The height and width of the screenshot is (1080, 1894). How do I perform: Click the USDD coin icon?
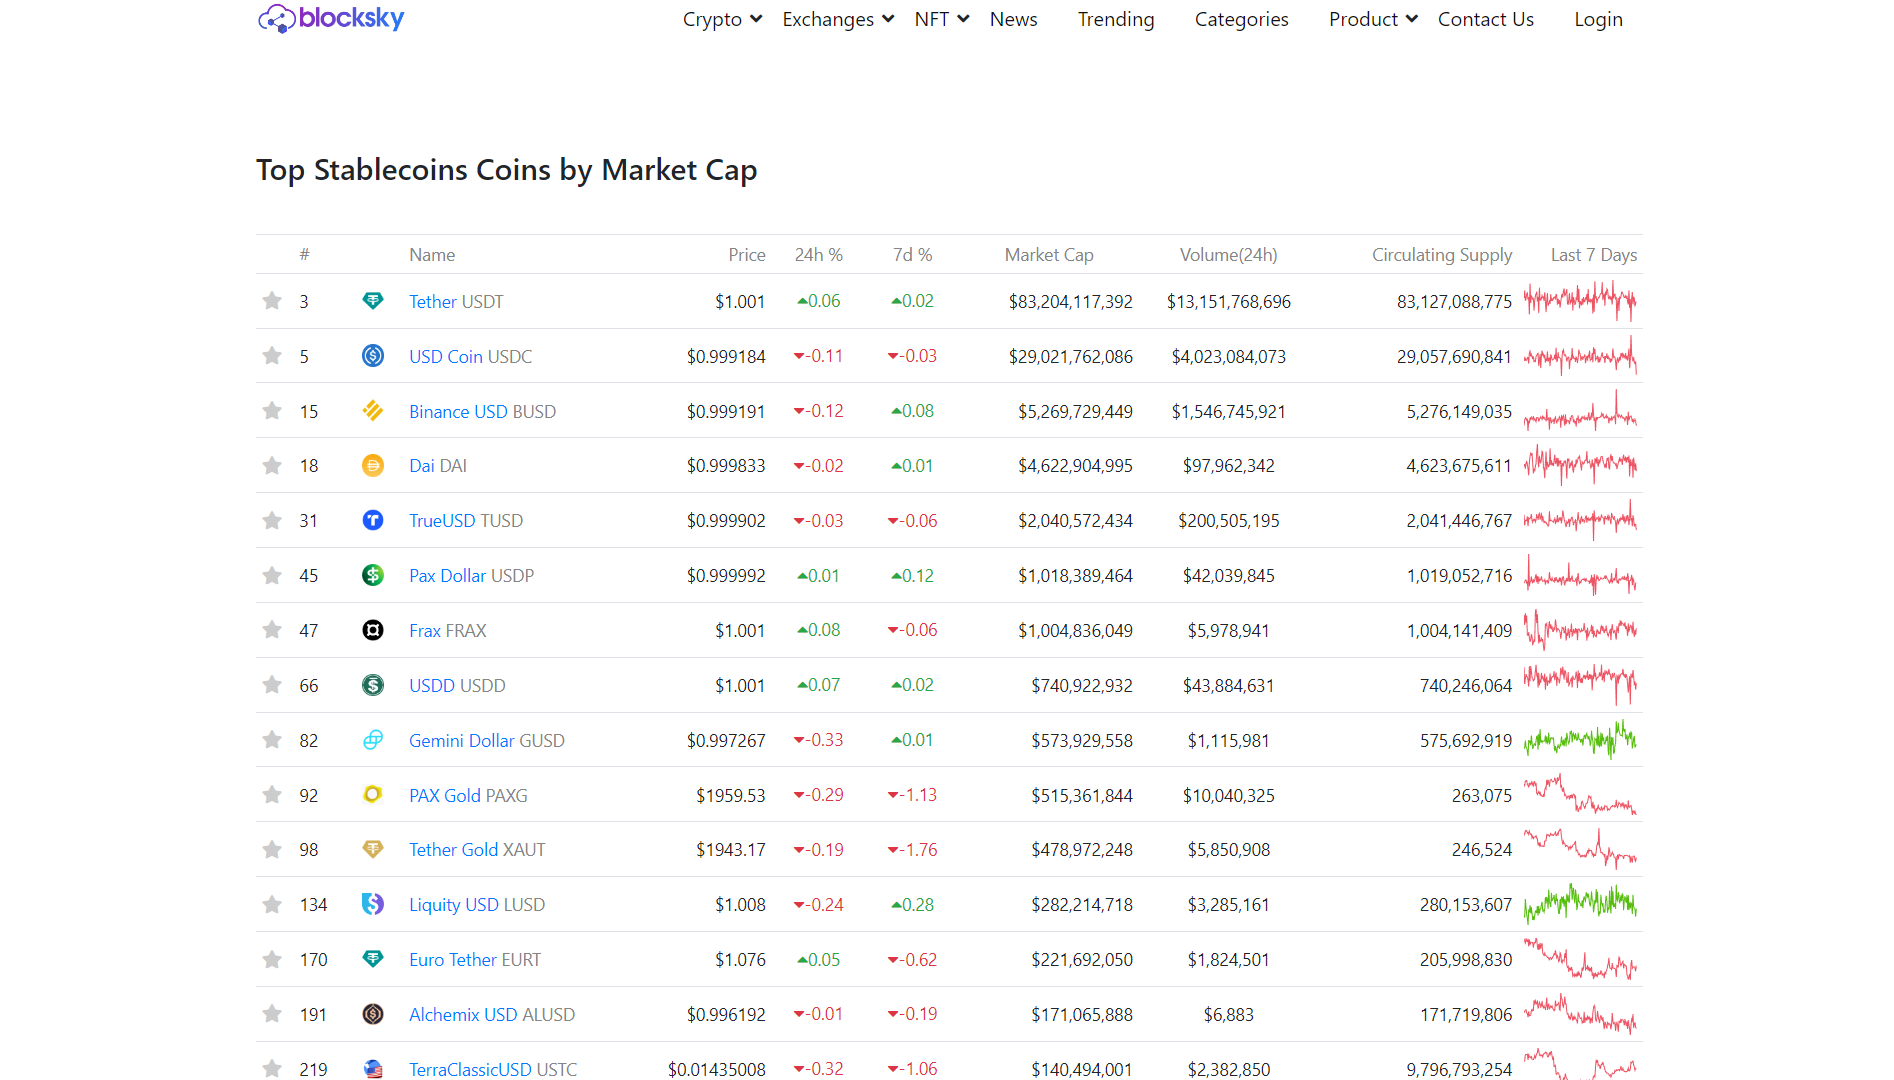pos(373,685)
